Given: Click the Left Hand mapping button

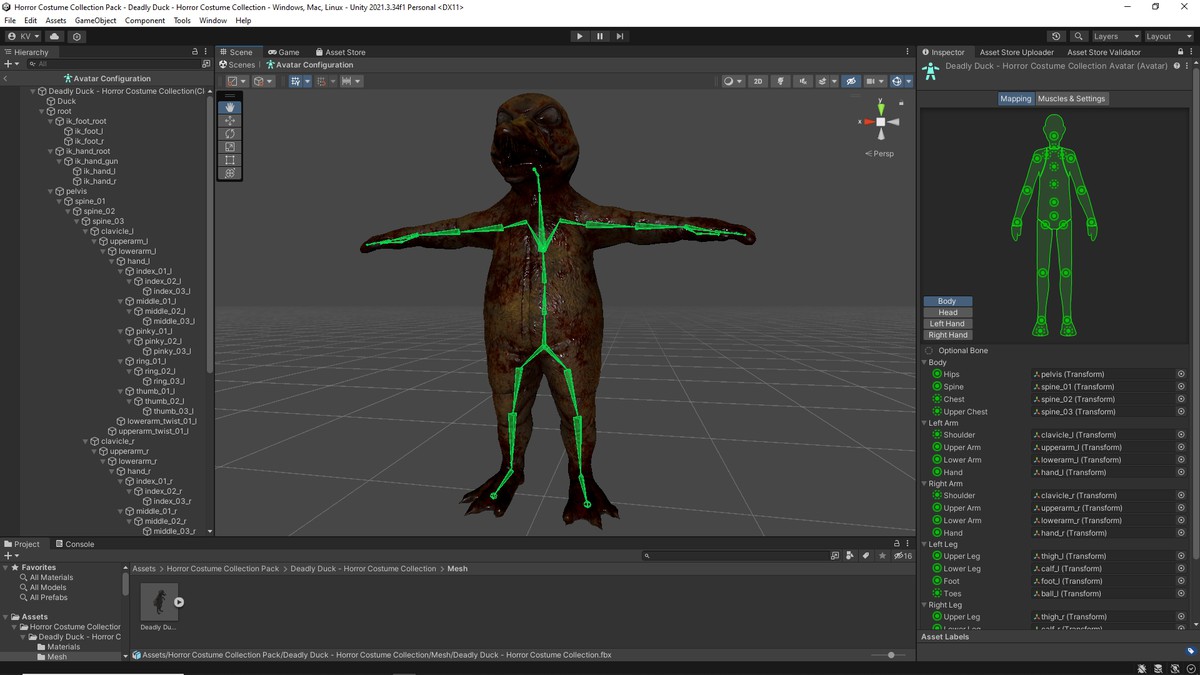Looking at the screenshot, I should (947, 324).
